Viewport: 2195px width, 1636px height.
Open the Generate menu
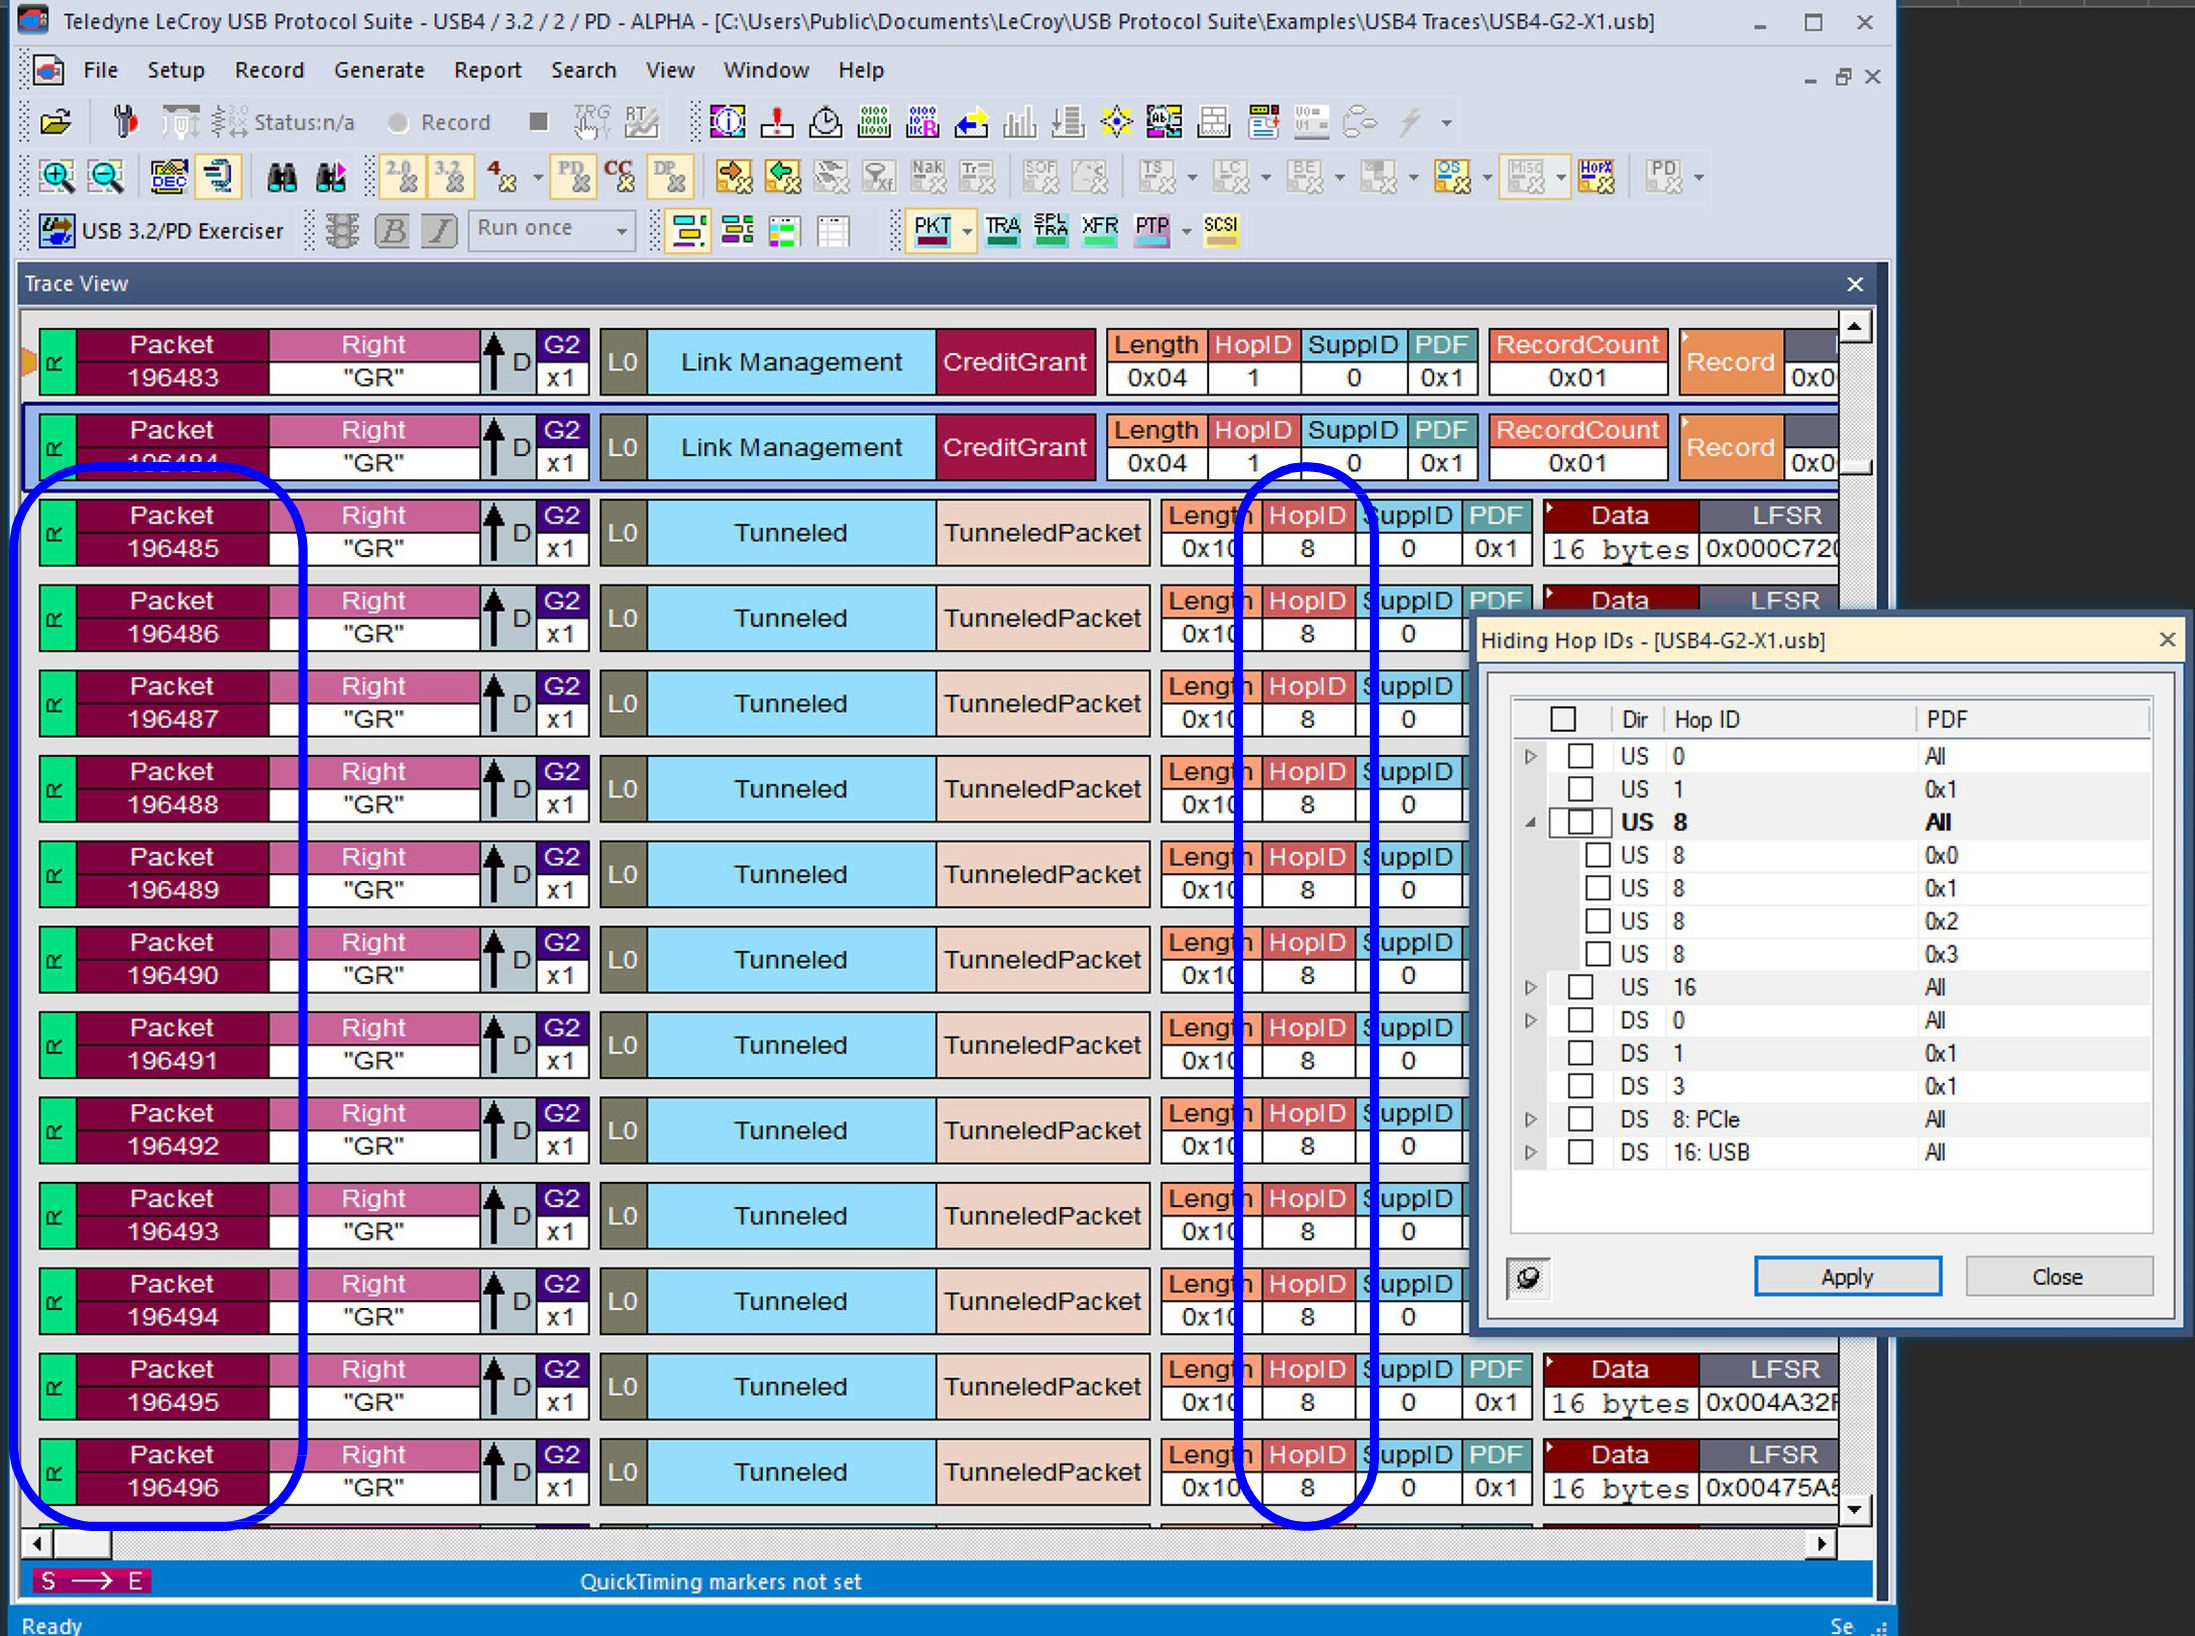click(x=379, y=70)
